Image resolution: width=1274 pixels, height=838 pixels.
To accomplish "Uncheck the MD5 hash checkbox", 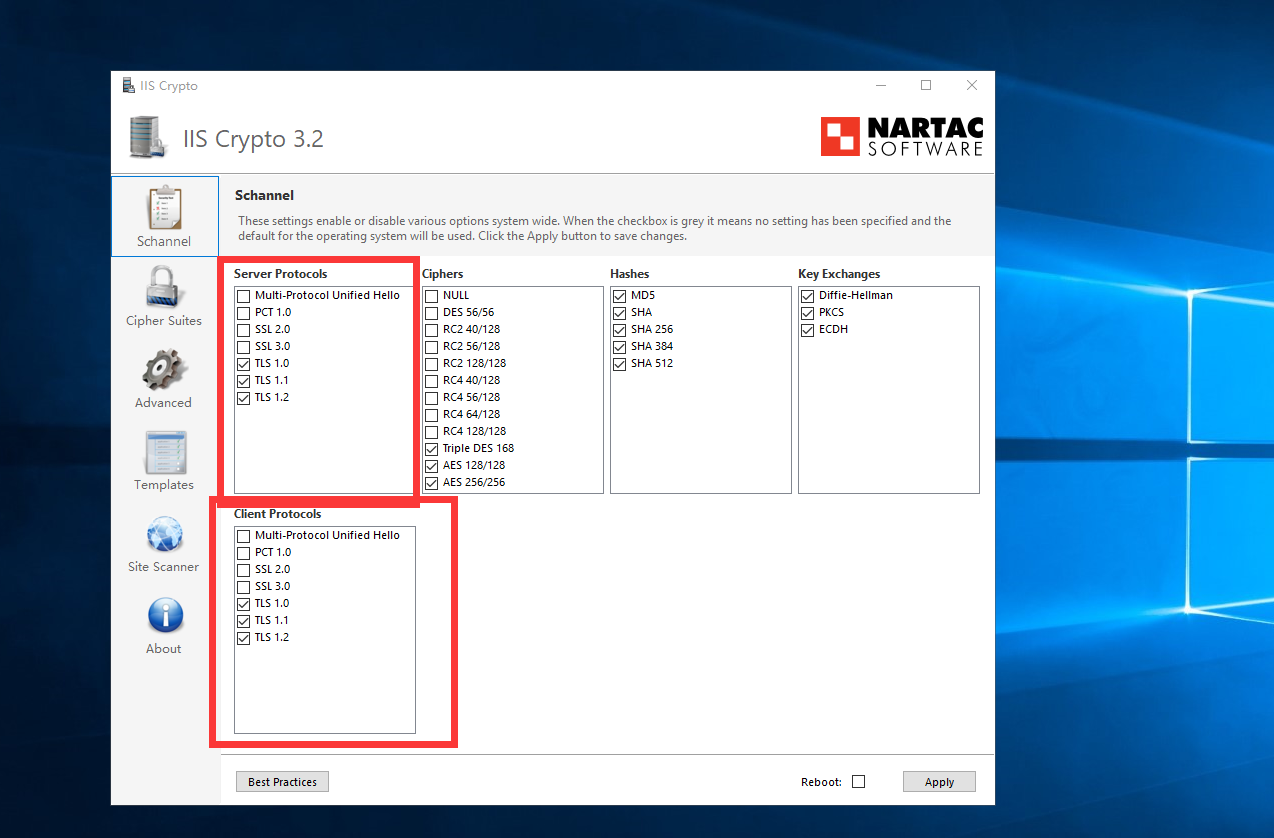I will coord(620,296).
